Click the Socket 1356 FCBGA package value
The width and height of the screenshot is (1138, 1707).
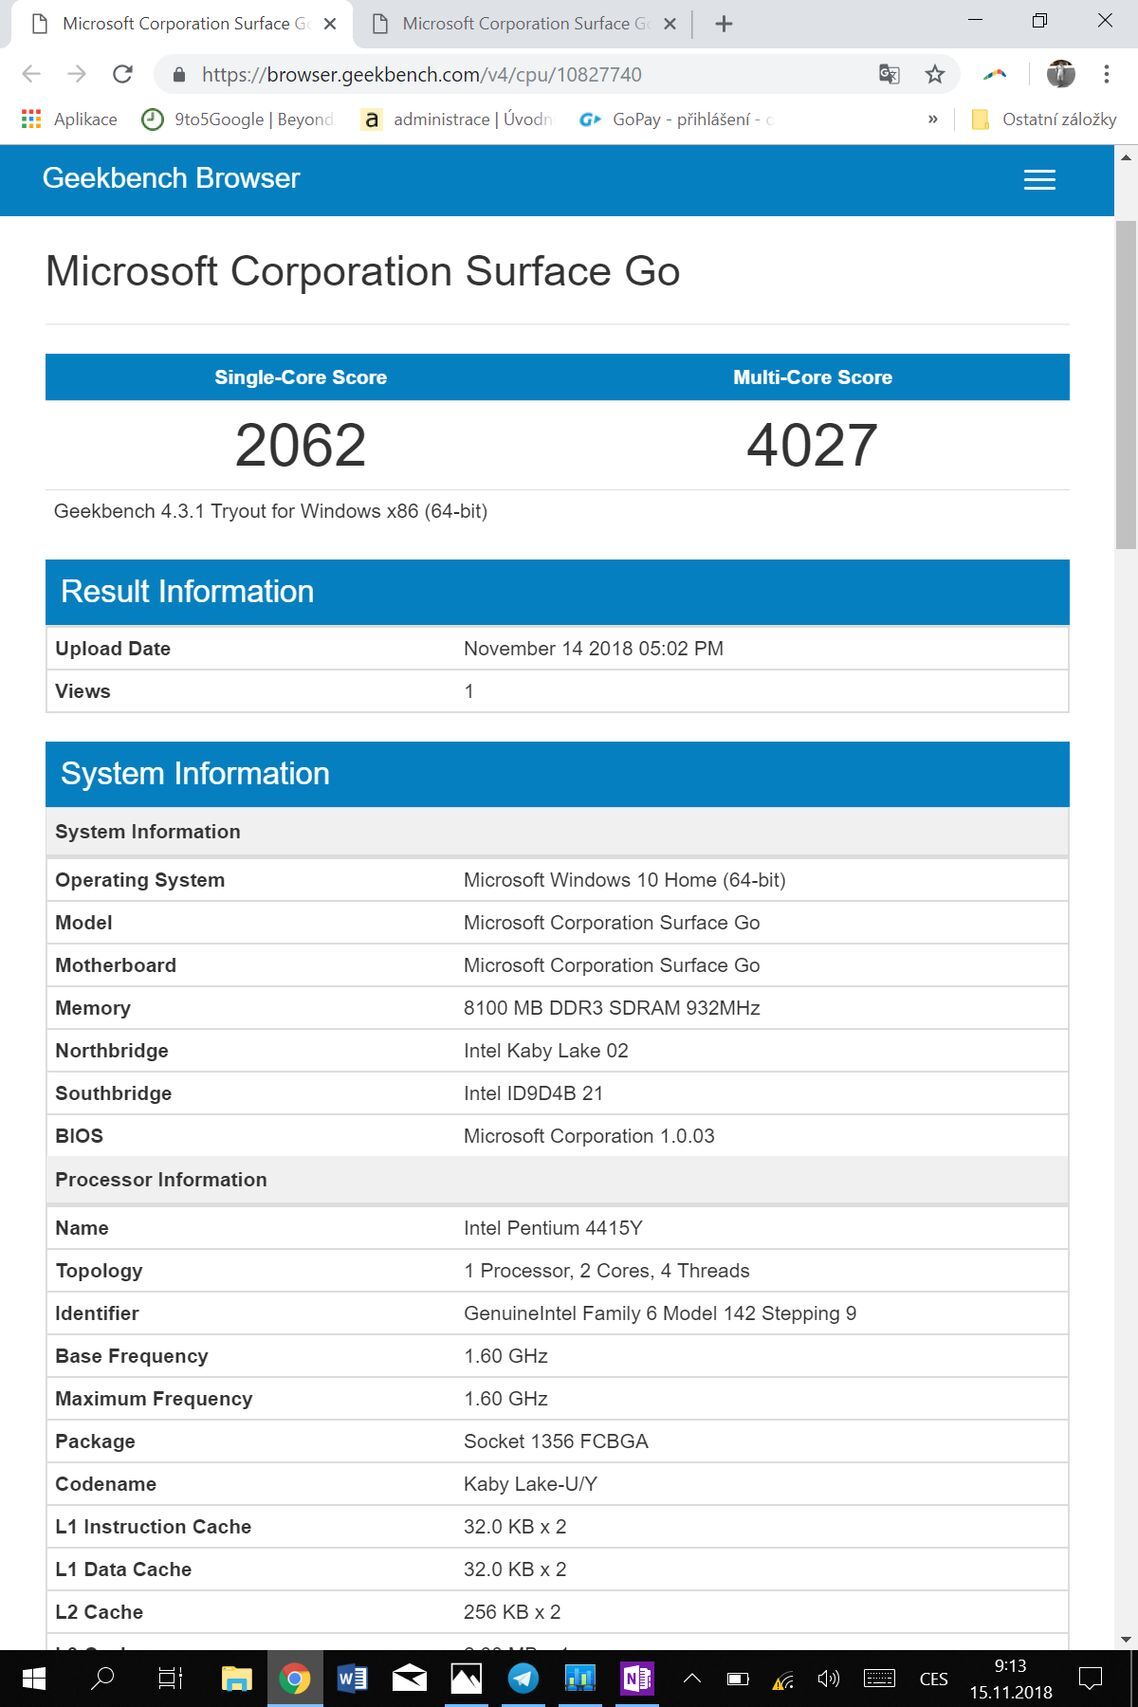pyautogui.click(x=555, y=1441)
